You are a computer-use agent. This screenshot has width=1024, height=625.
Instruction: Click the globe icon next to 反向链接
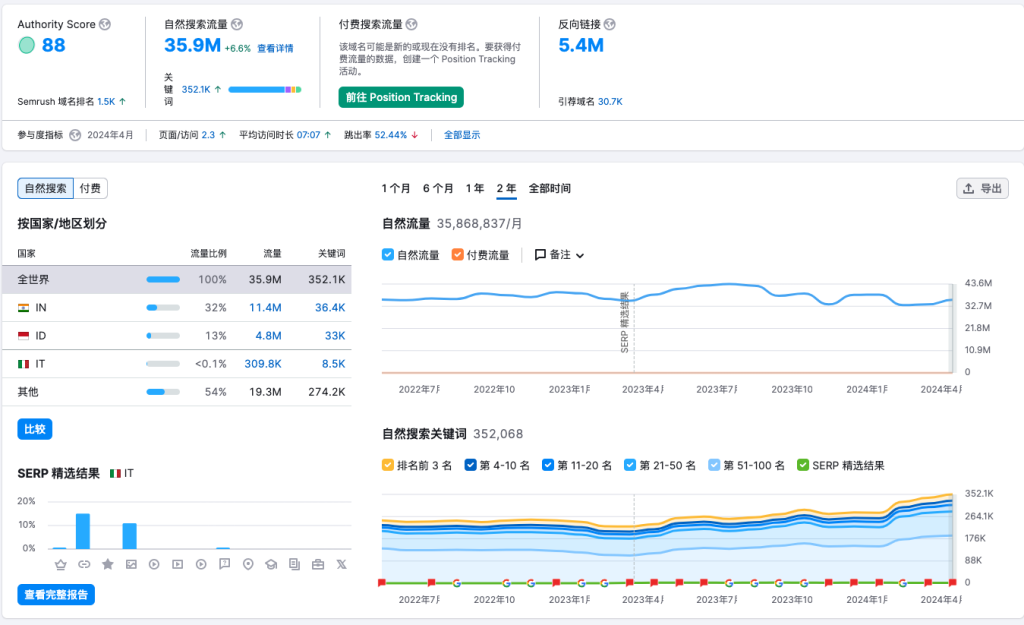(609, 24)
